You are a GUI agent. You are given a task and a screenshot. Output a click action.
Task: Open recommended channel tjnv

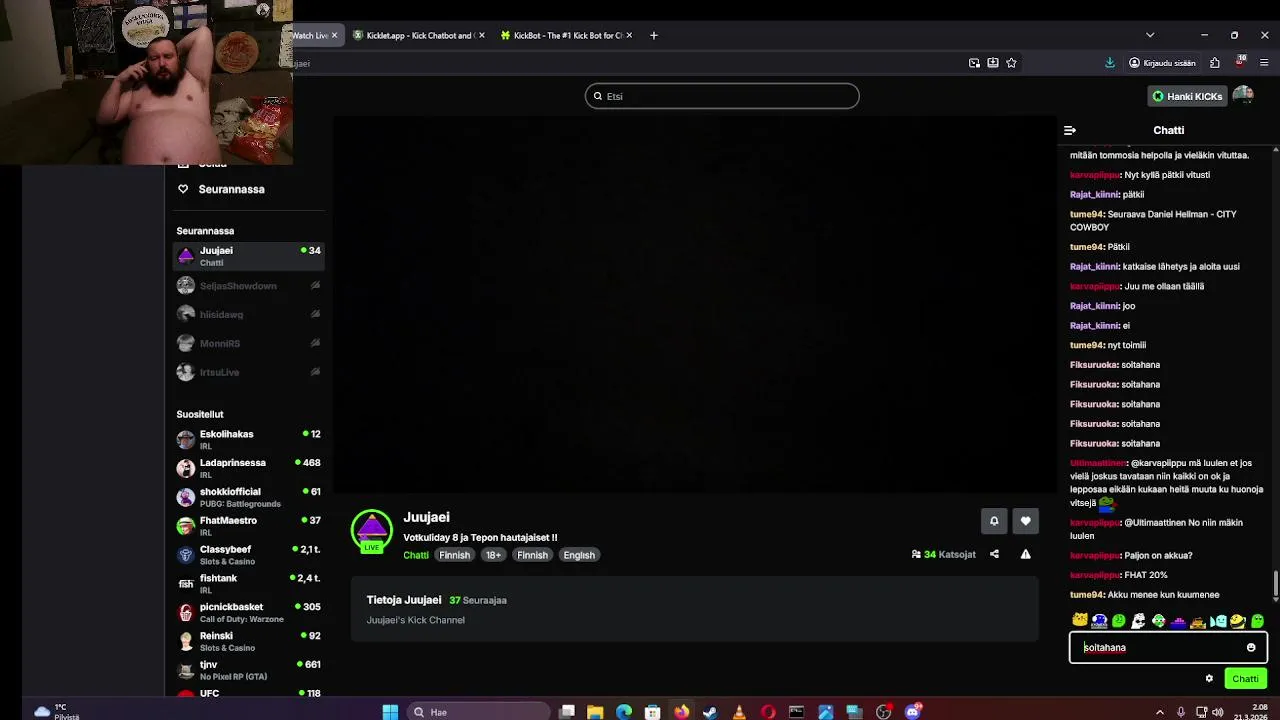point(248,670)
